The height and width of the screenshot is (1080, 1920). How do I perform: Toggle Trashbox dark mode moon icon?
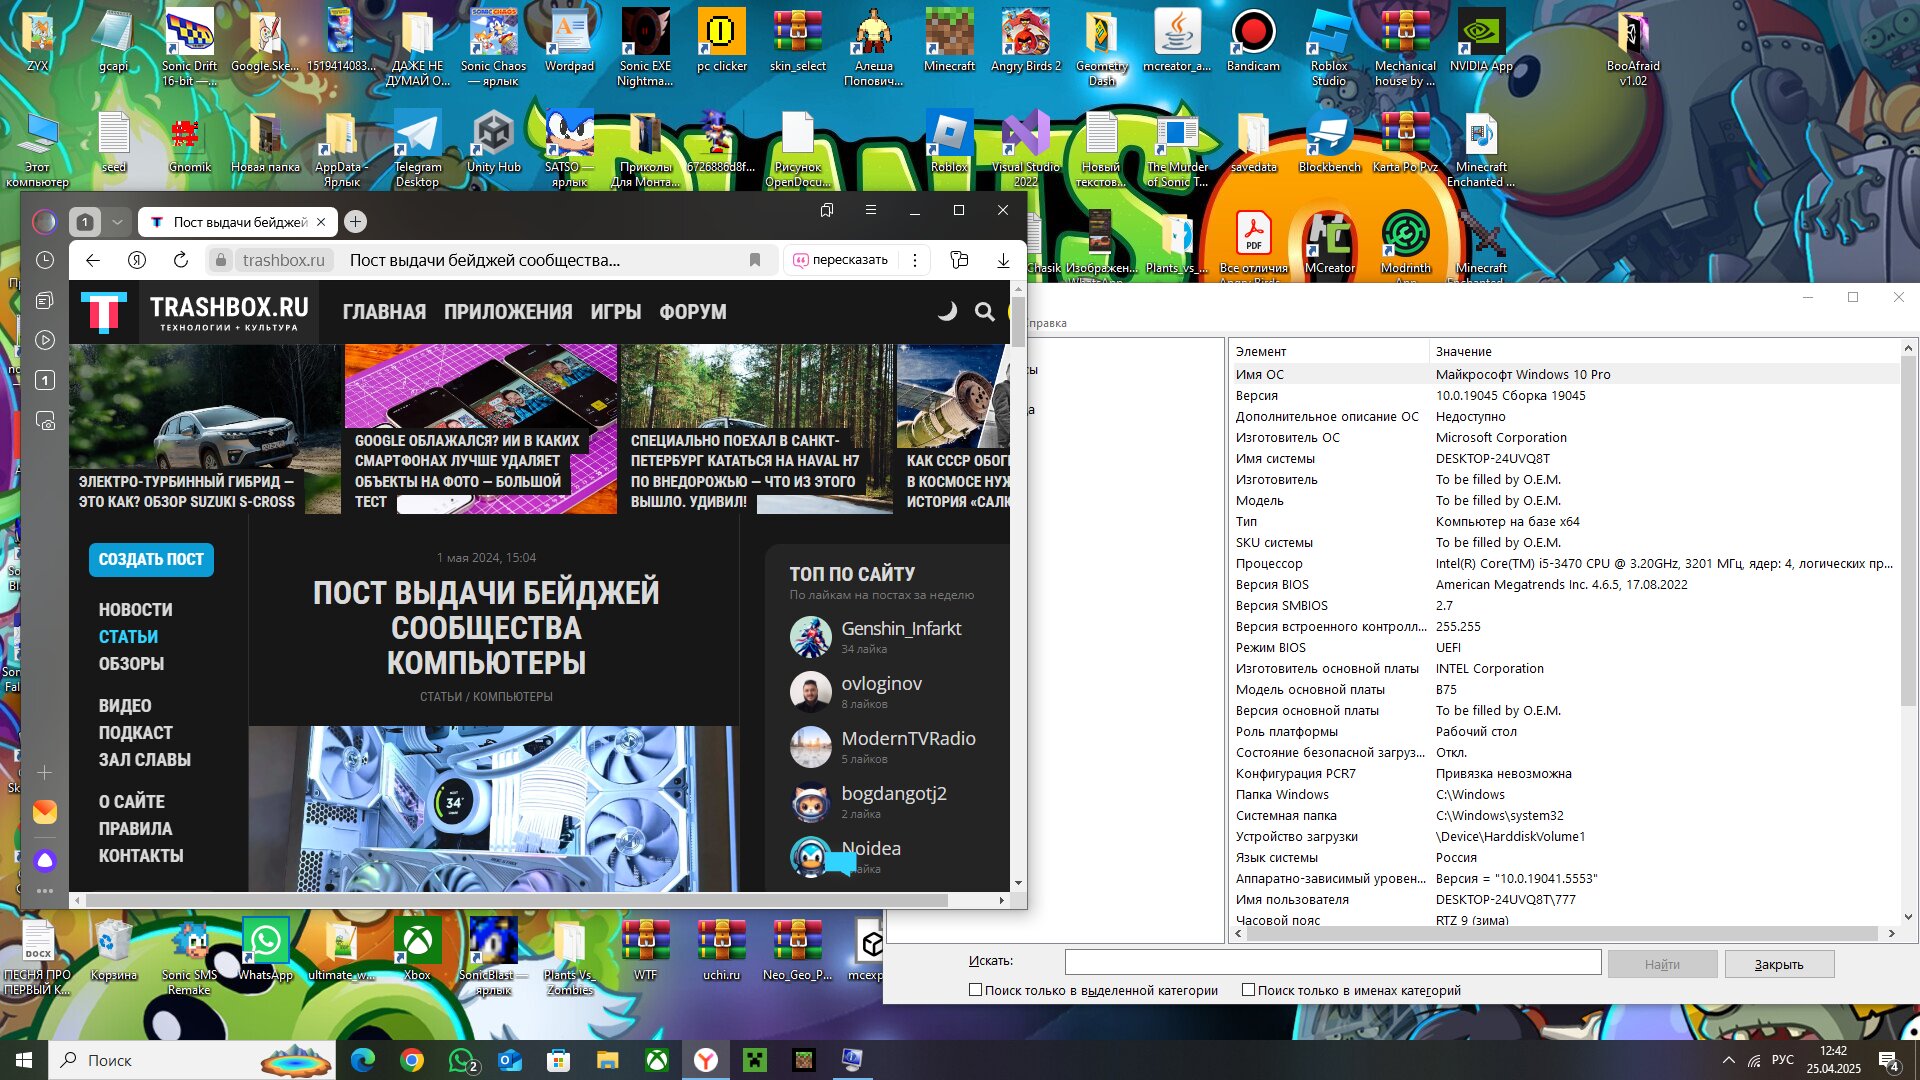click(x=946, y=312)
